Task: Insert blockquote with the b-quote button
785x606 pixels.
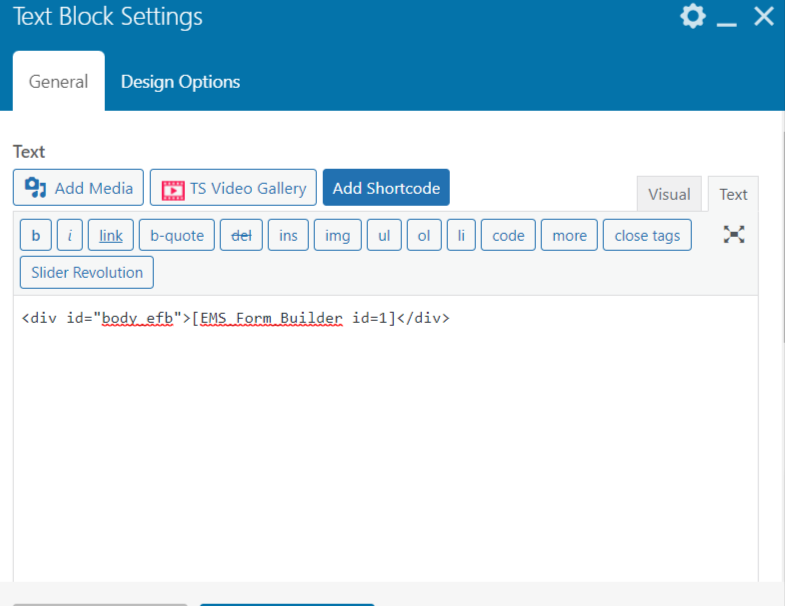Action: tap(177, 235)
